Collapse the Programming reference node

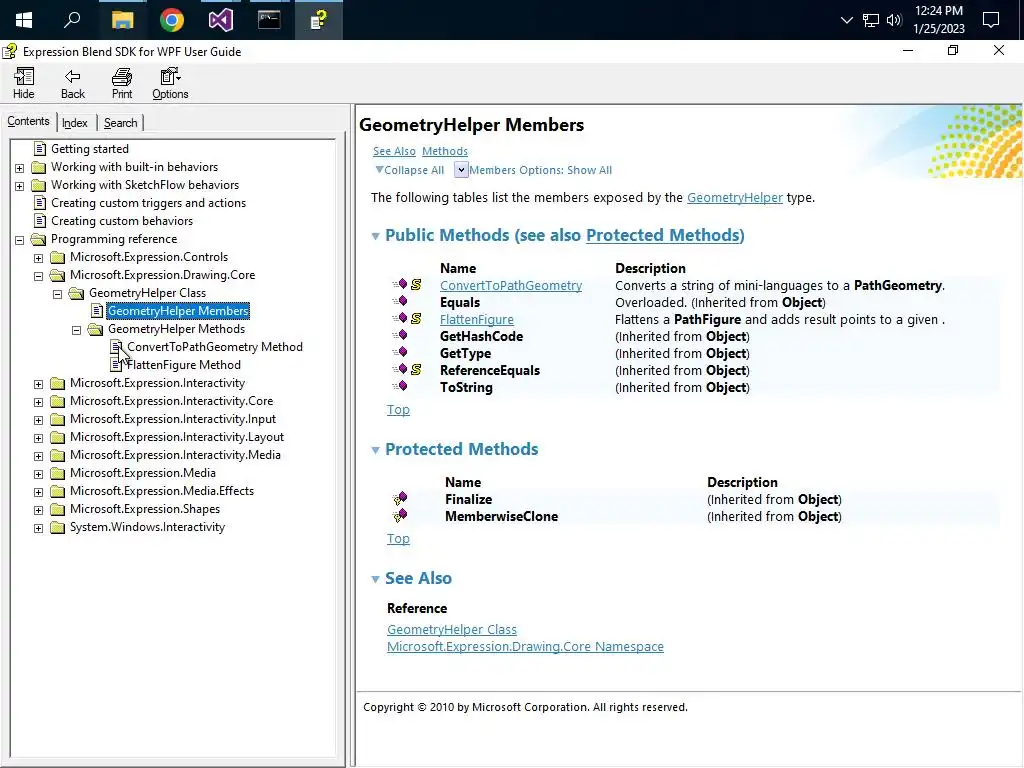click(20, 240)
